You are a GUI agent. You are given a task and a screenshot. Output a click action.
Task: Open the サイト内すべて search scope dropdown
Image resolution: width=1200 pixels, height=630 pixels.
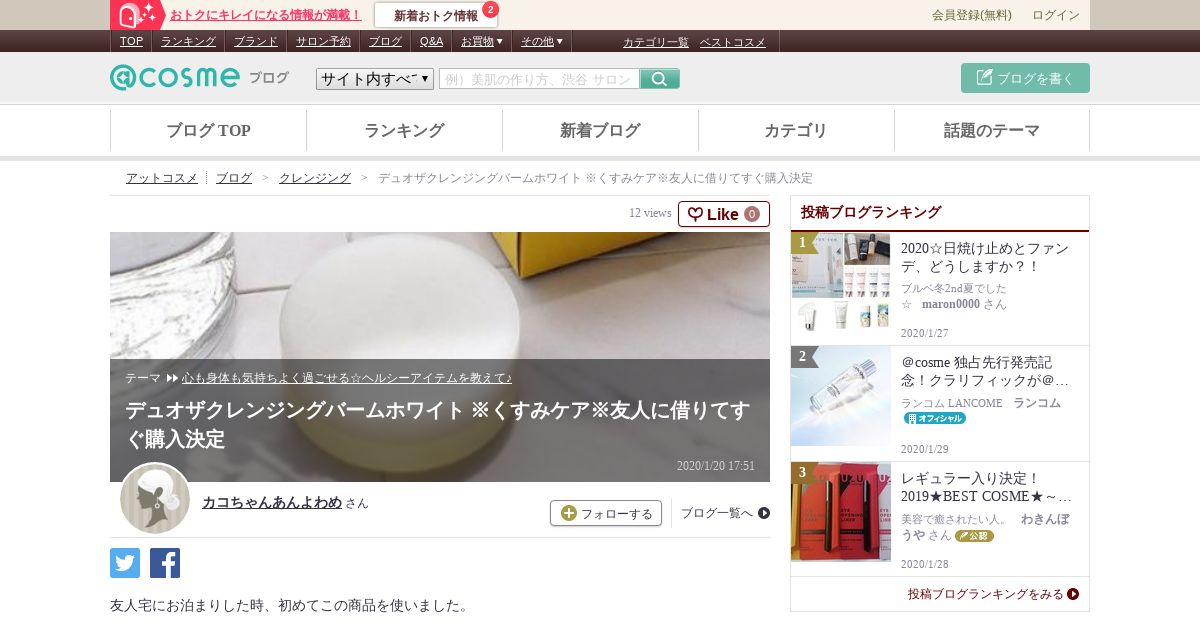(x=375, y=79)
